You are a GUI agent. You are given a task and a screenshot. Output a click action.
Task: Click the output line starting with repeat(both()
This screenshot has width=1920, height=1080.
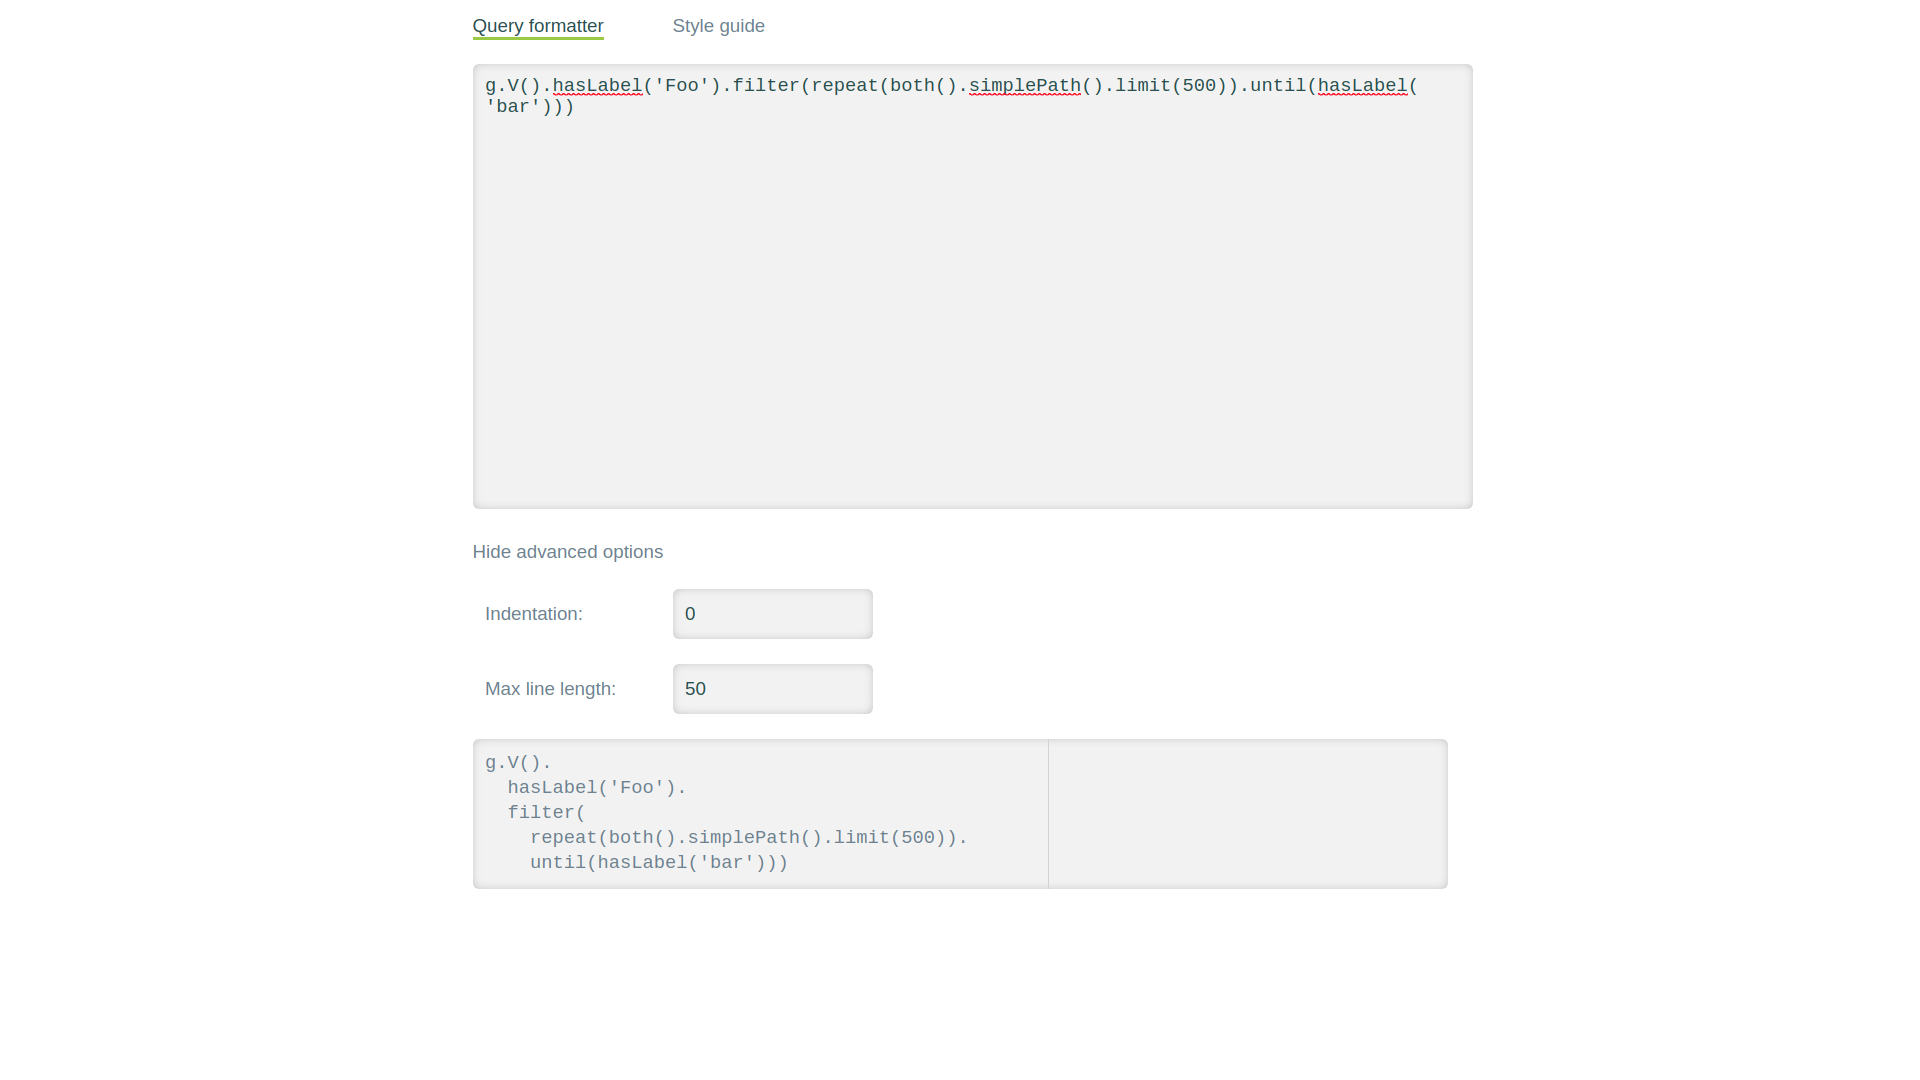pos(749,838)
